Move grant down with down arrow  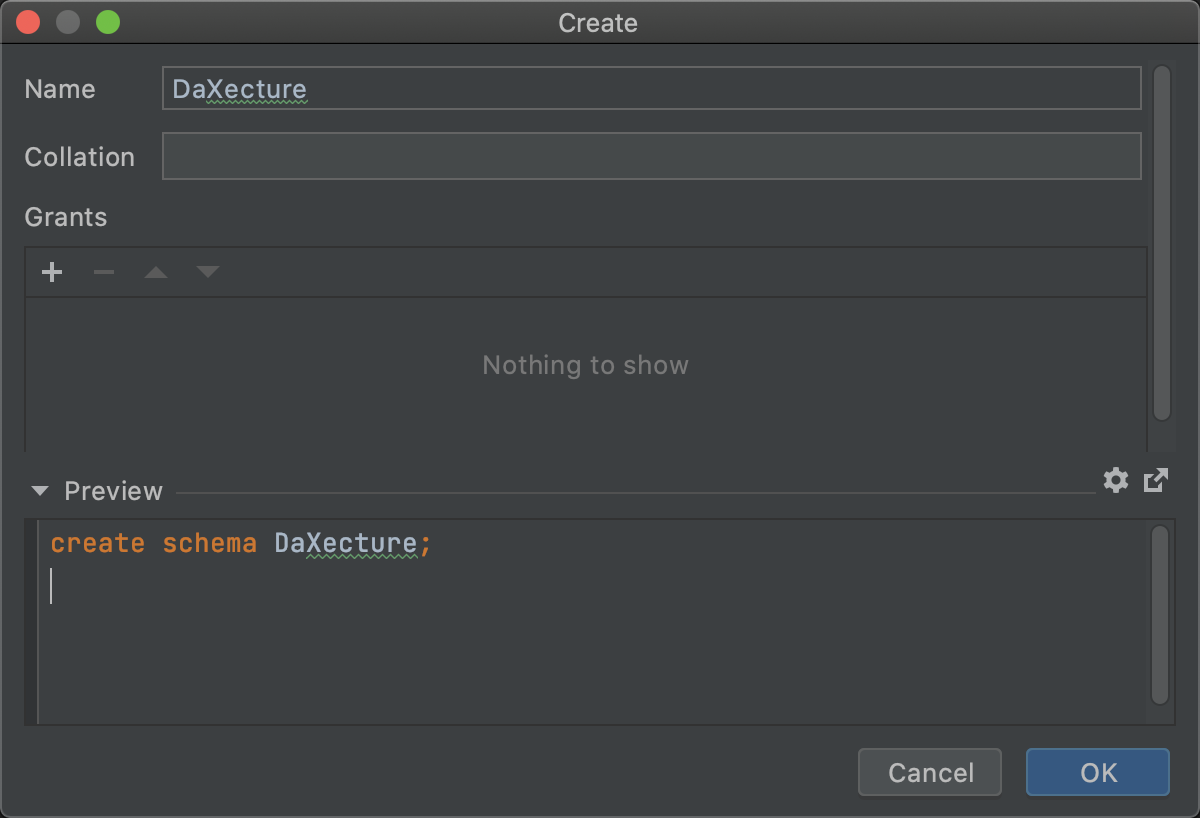208,272
